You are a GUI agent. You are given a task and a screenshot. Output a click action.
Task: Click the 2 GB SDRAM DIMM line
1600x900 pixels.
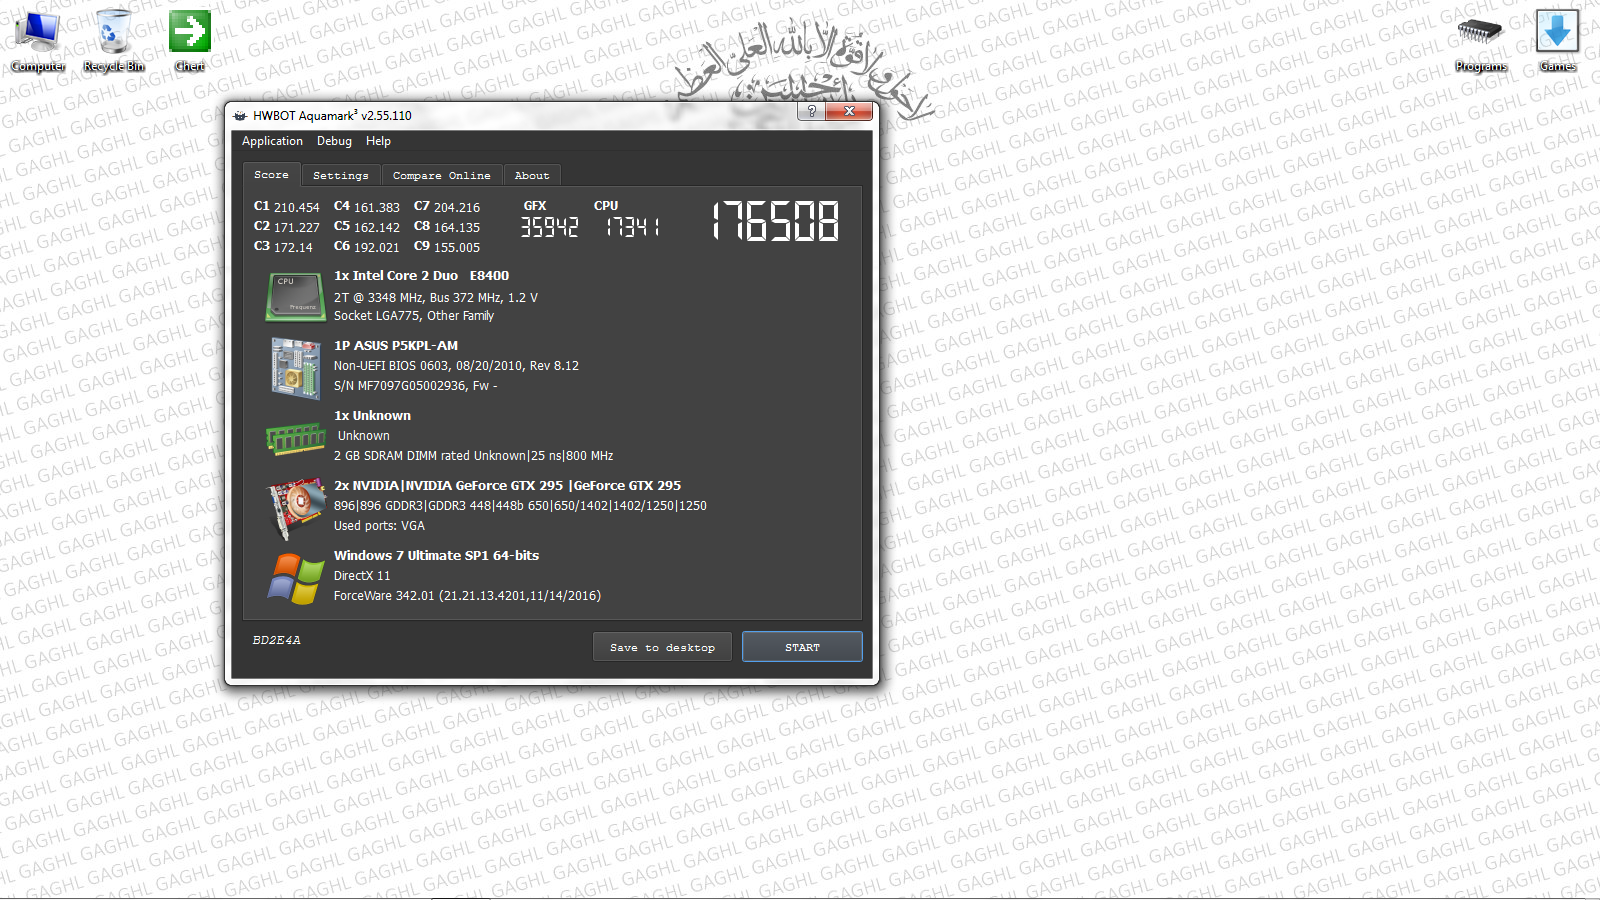(x=473, y=456)
